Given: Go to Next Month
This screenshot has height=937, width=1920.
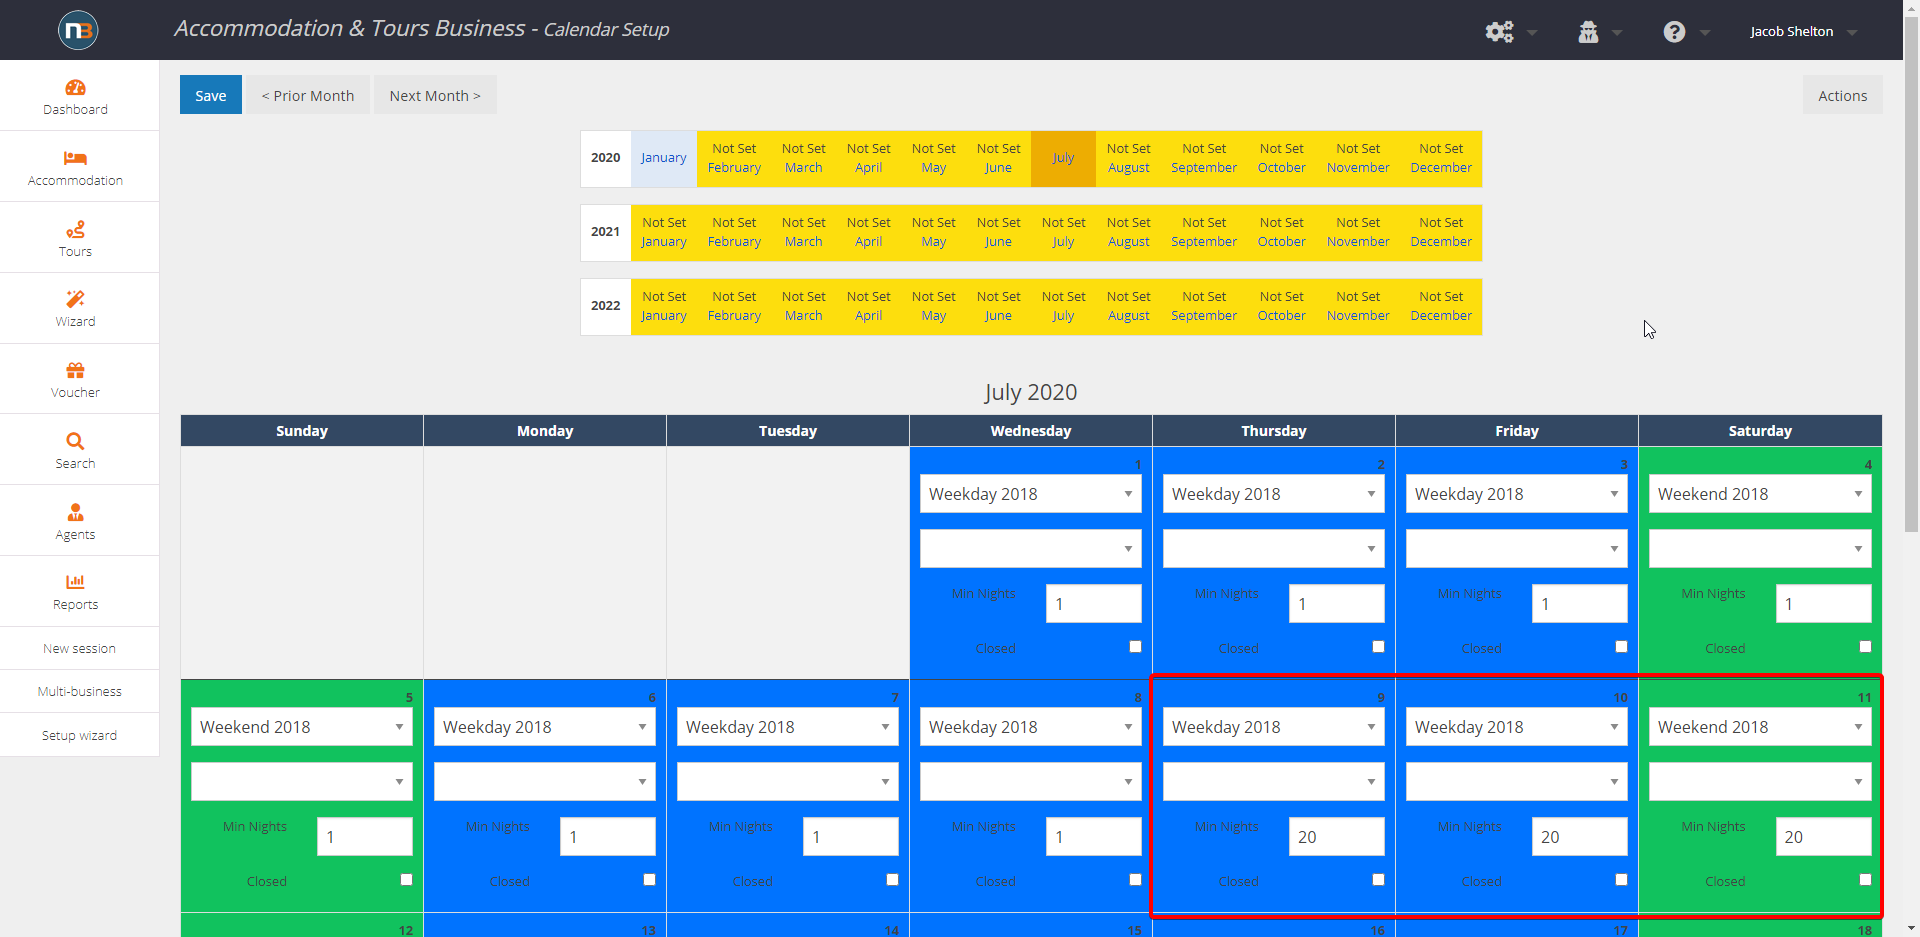Looking at the screenshot, I should [435, 95].
